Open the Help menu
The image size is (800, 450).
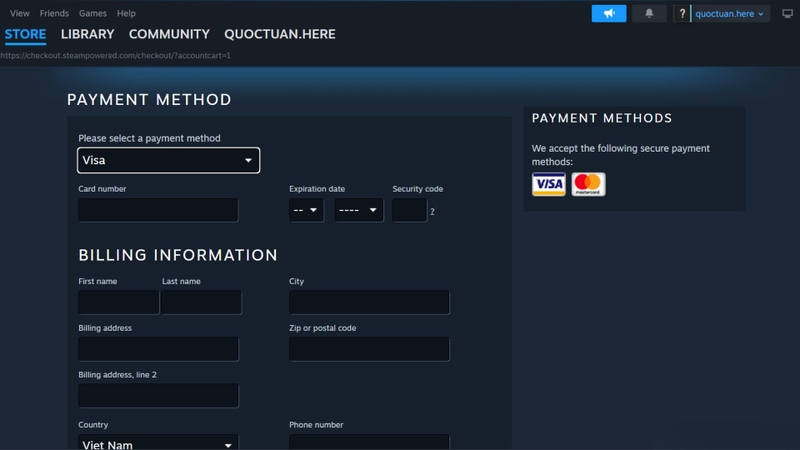click(126, 13)
